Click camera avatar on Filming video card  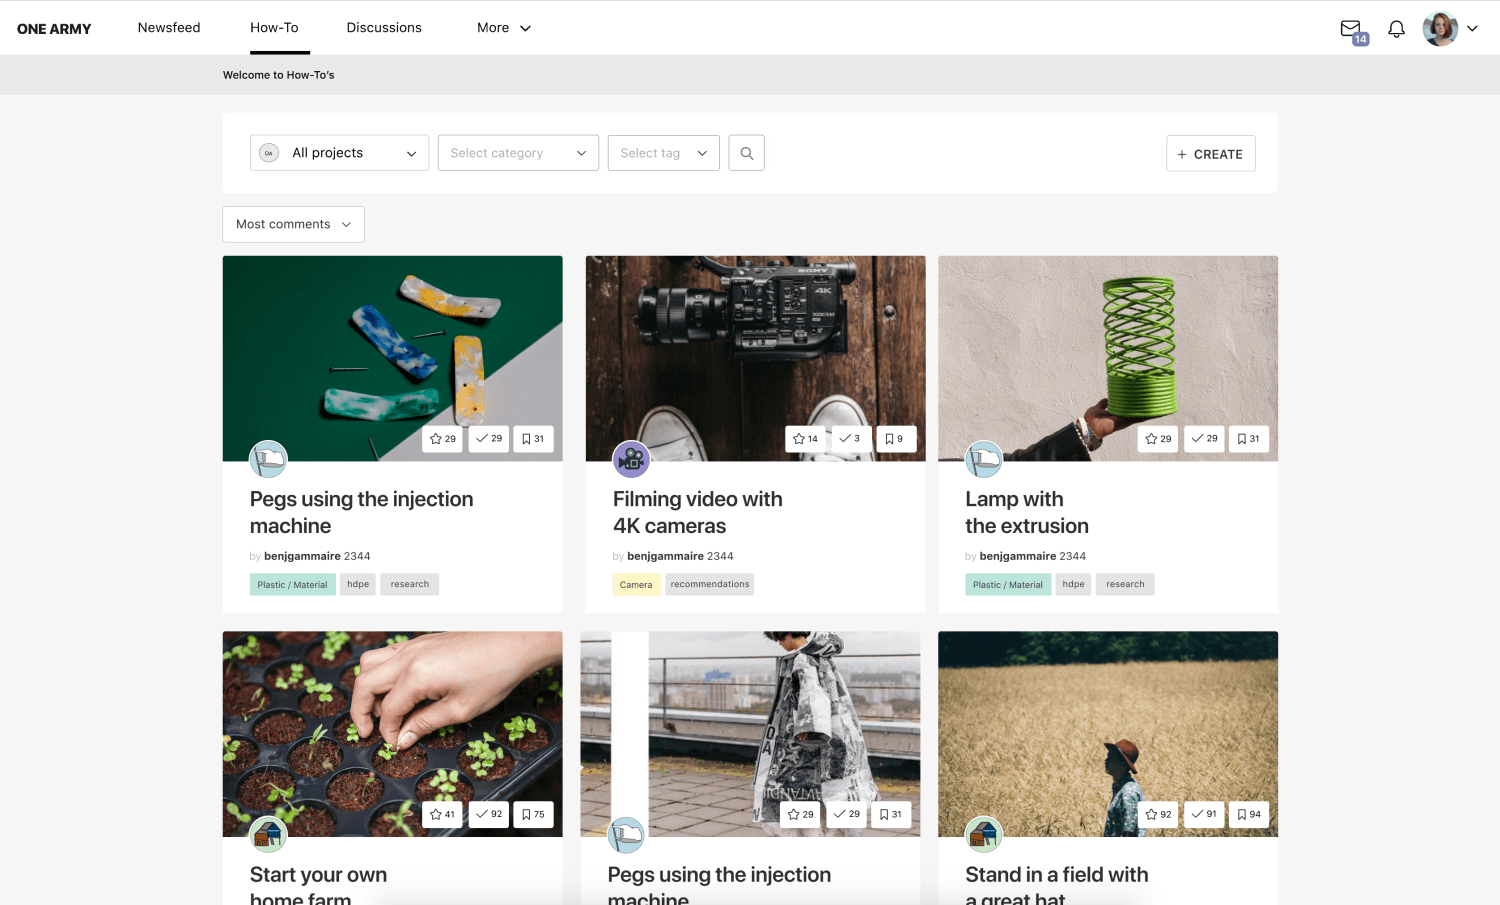pos(631,459)
